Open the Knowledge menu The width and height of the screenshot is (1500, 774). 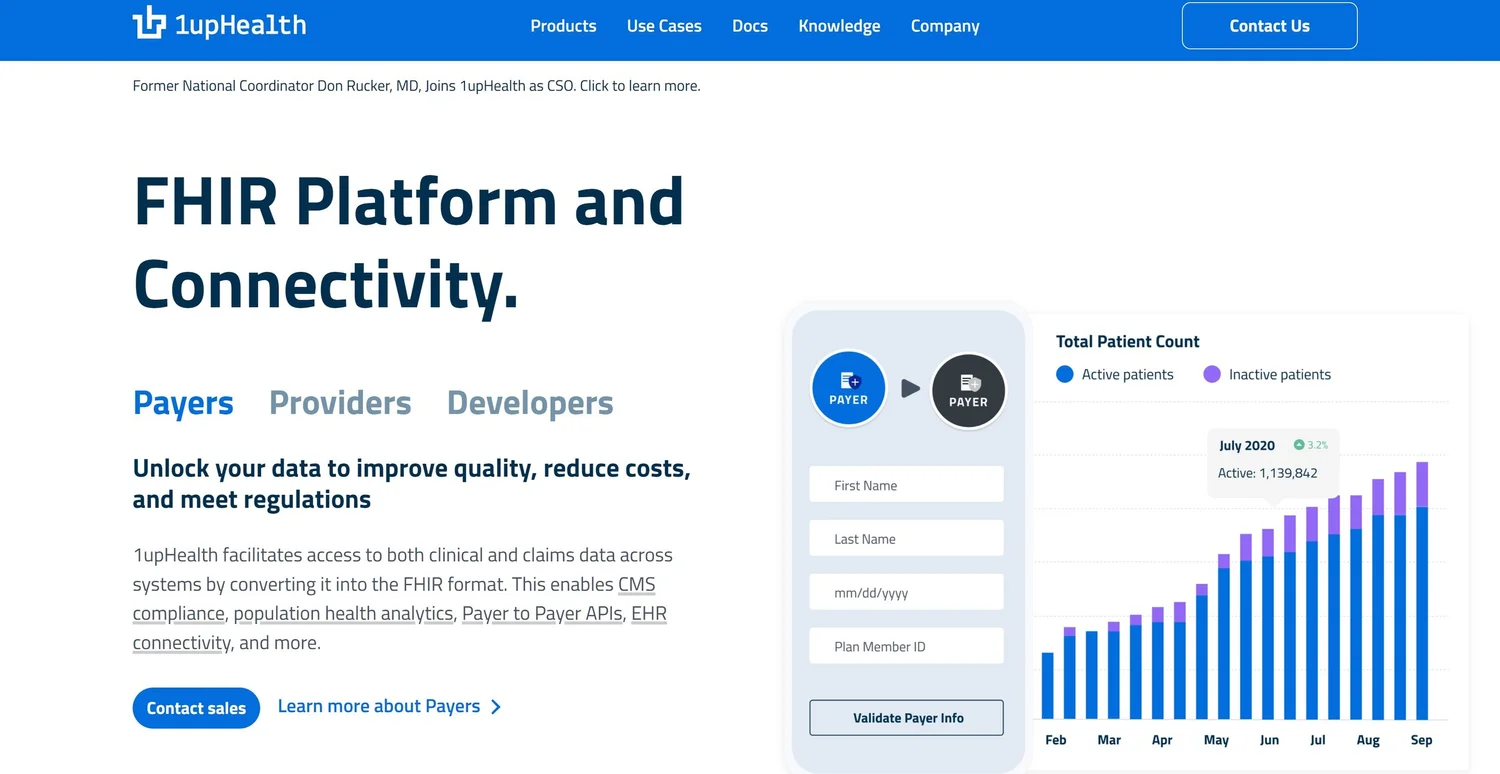(x=839, y=26)
